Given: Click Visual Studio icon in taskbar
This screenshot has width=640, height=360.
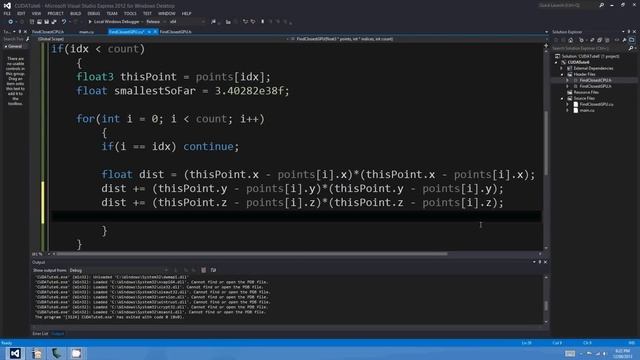Looking at the screenshot, I should pyautogui.click(x=15, y=353).
